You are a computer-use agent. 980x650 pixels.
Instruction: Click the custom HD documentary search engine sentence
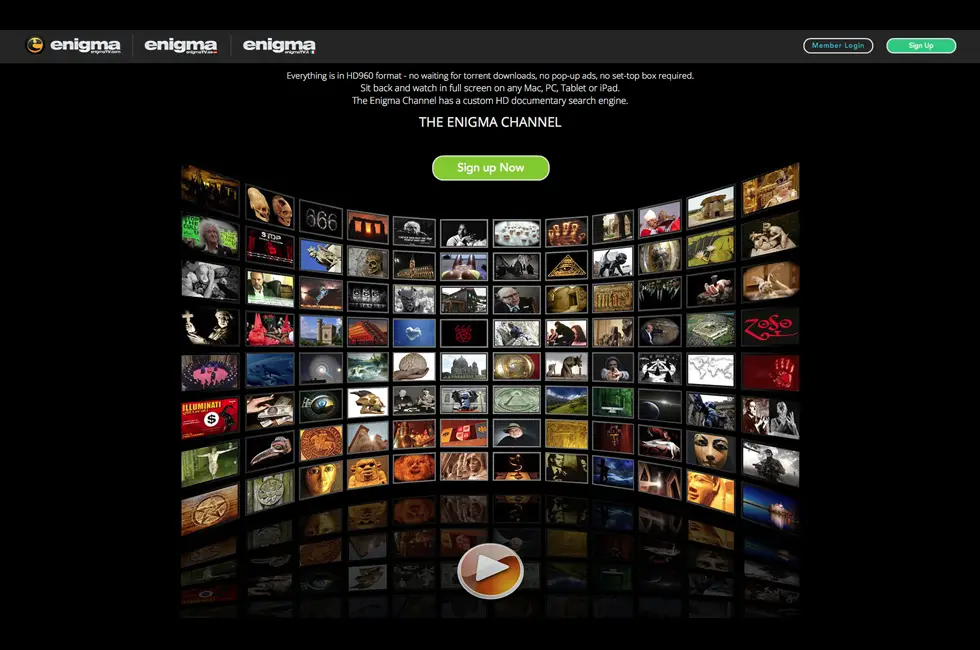(490, 100)
